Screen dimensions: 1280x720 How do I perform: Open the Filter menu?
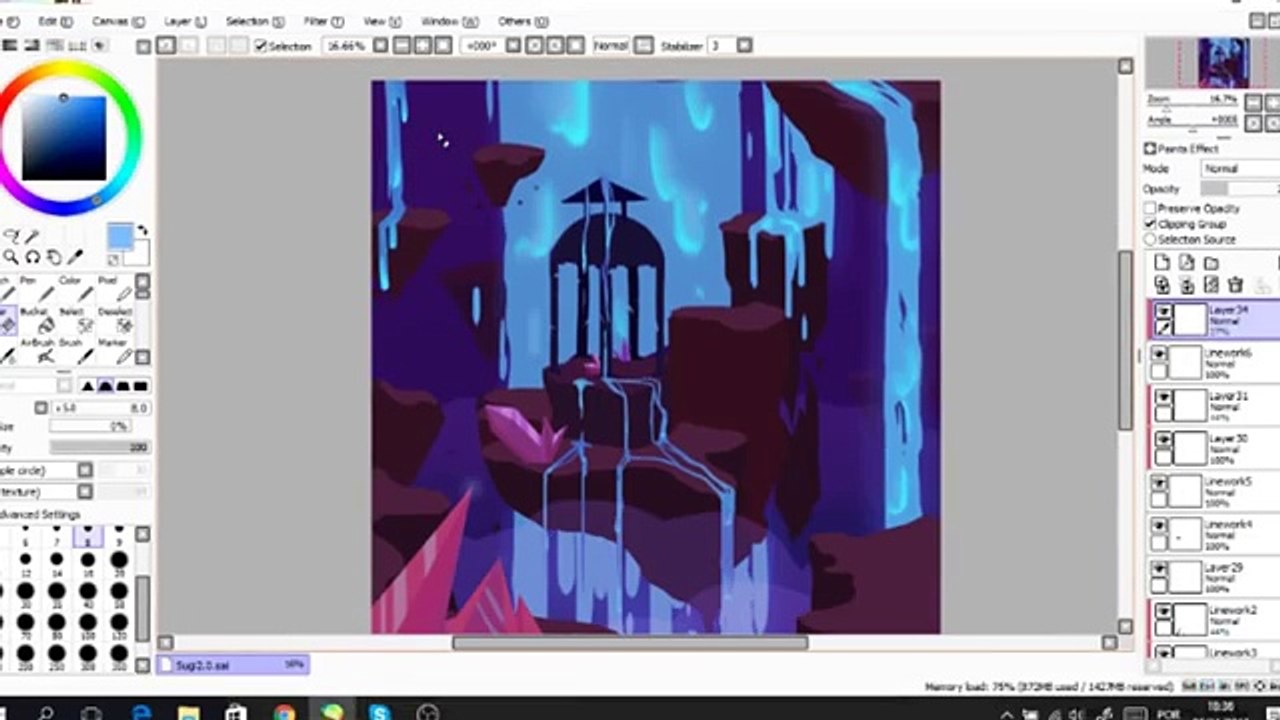[x=323, y=21]
